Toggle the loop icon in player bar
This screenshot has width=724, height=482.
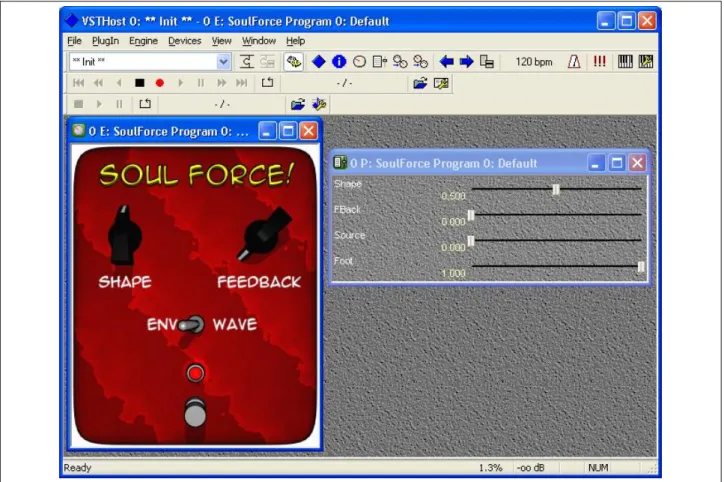point(267,83)
